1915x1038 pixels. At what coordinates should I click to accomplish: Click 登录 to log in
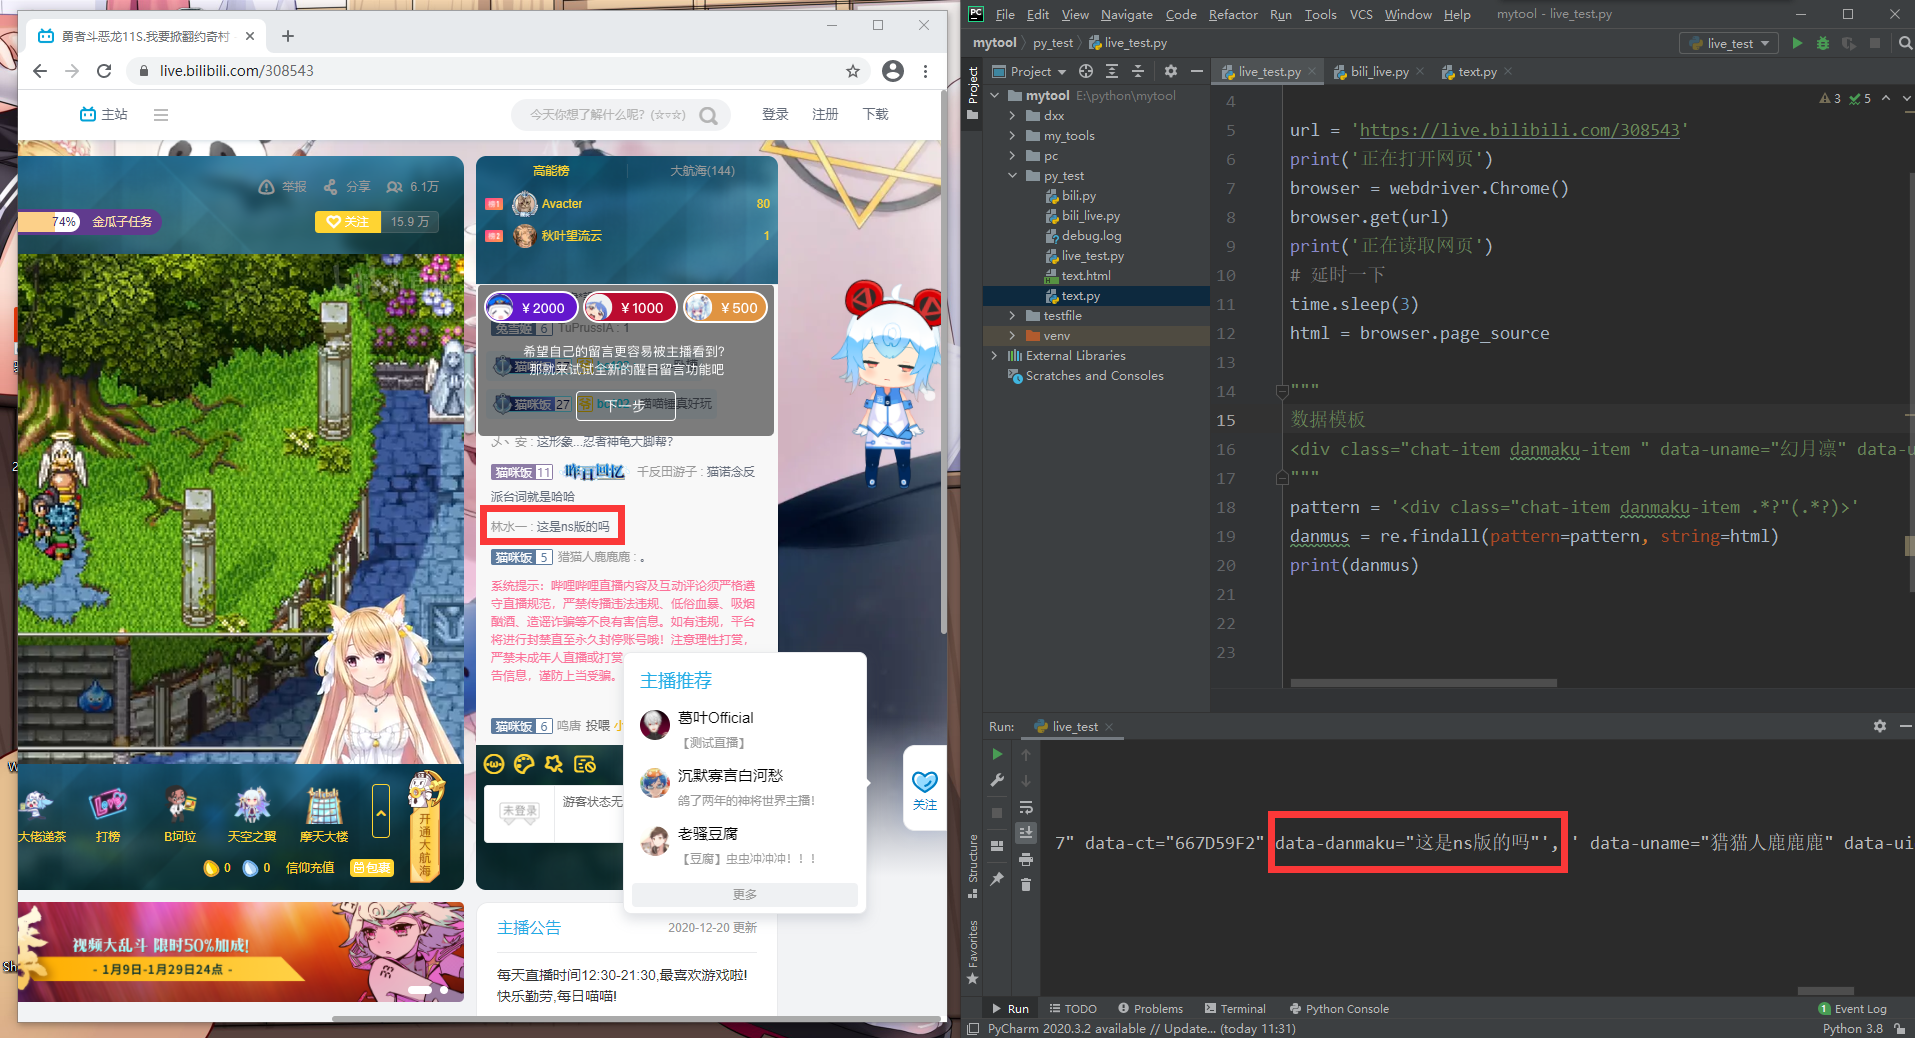(x=776, y=114)
